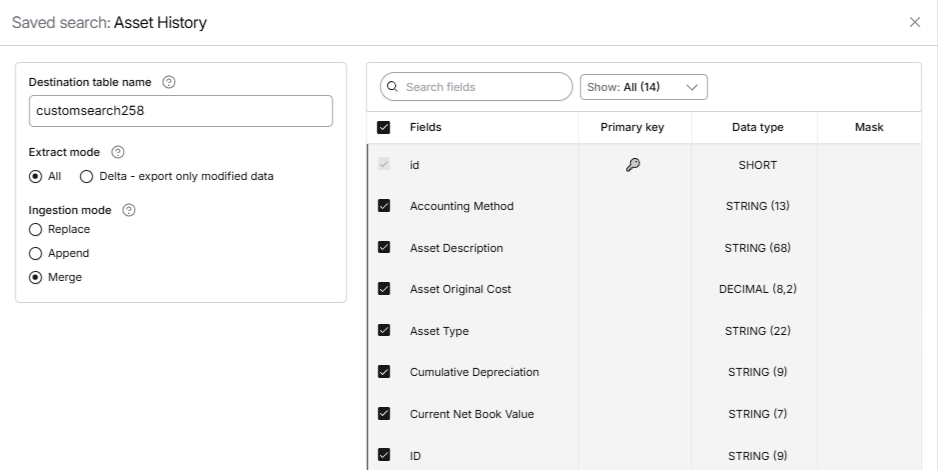
Task: Edit the Destination table name field
Action: point(181,111)
